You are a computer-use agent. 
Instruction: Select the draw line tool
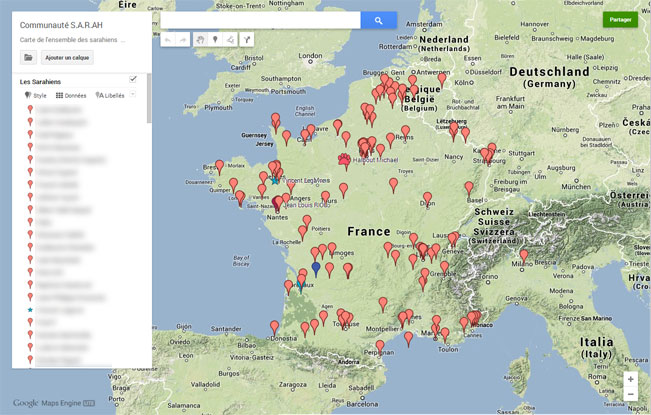[230, 39]
